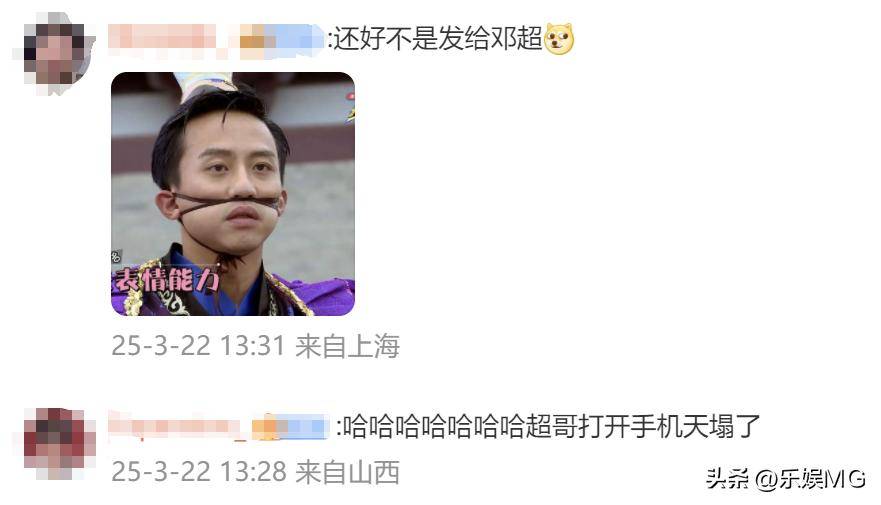The width and height of the screenshot is (881, 505).
Task: Click the small watermark icon above 表情能力
Action: point(116,257)
